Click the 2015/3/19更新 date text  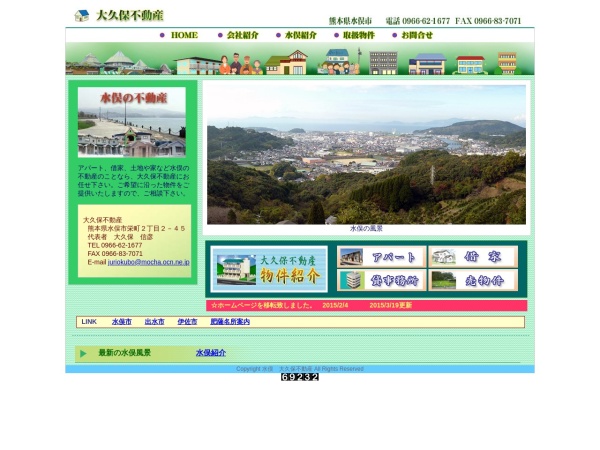(x=391, y=305)
